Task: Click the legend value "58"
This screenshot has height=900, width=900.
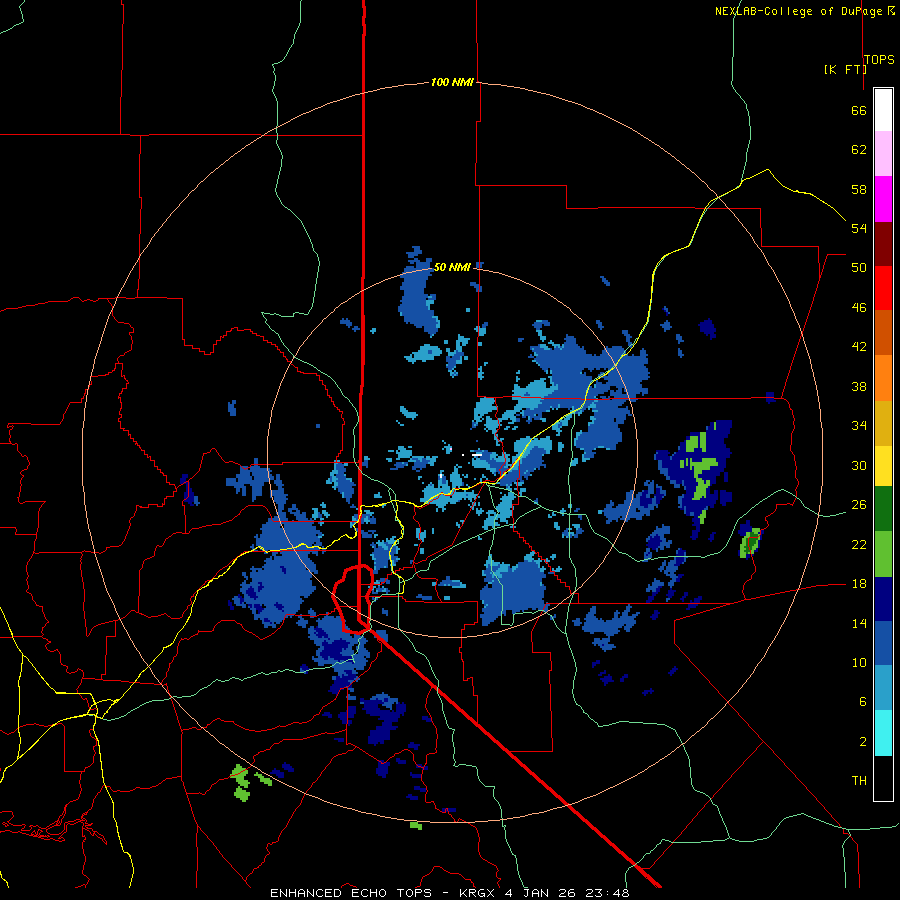Action: click(x=859, y=189)
